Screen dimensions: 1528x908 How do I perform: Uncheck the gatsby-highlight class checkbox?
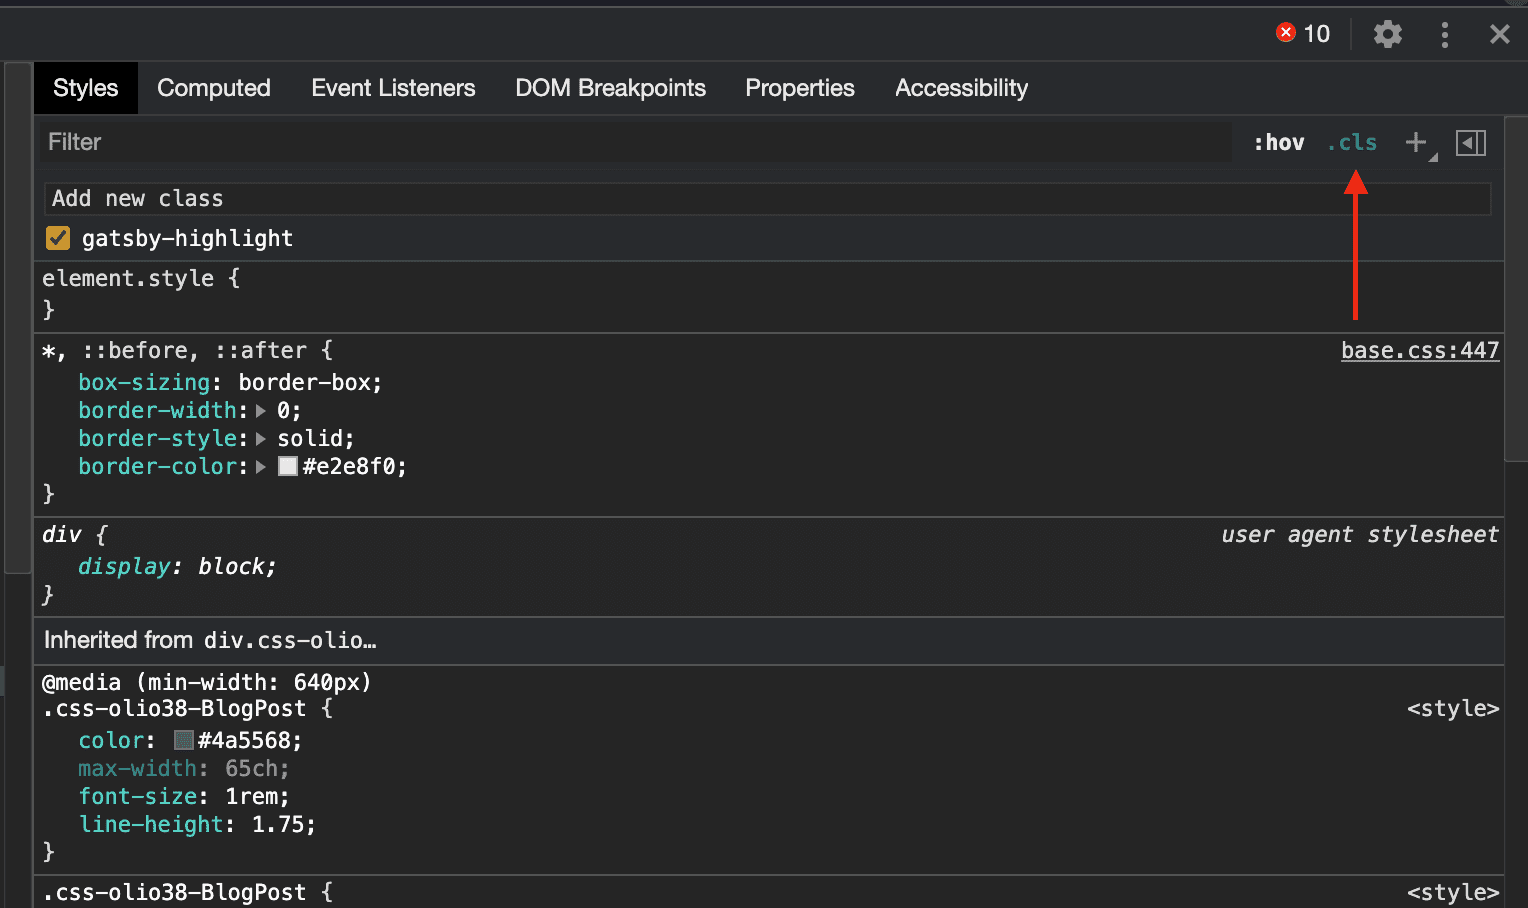coord(58,238)
